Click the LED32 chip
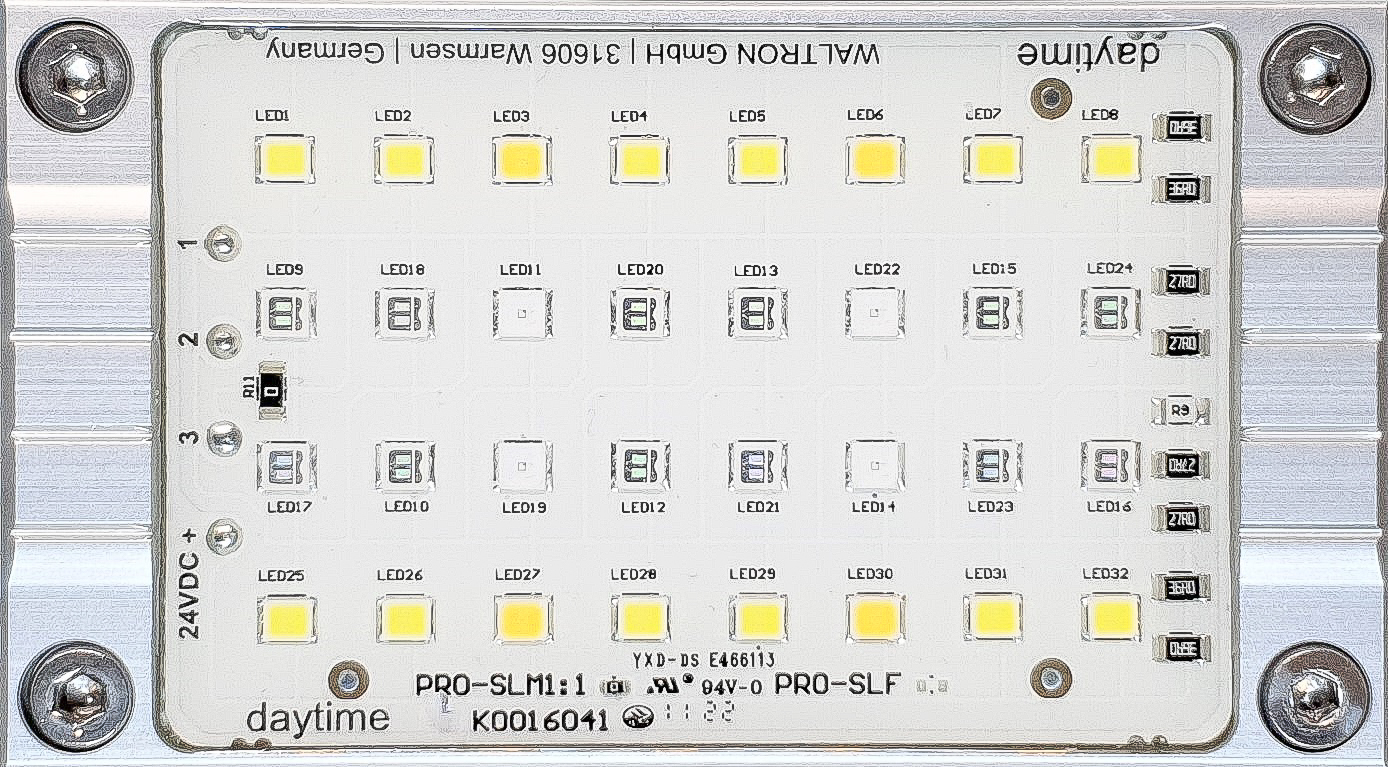Image resolution: width=1388 pixels, height=767 pixels. click(x=1112, y=617)
